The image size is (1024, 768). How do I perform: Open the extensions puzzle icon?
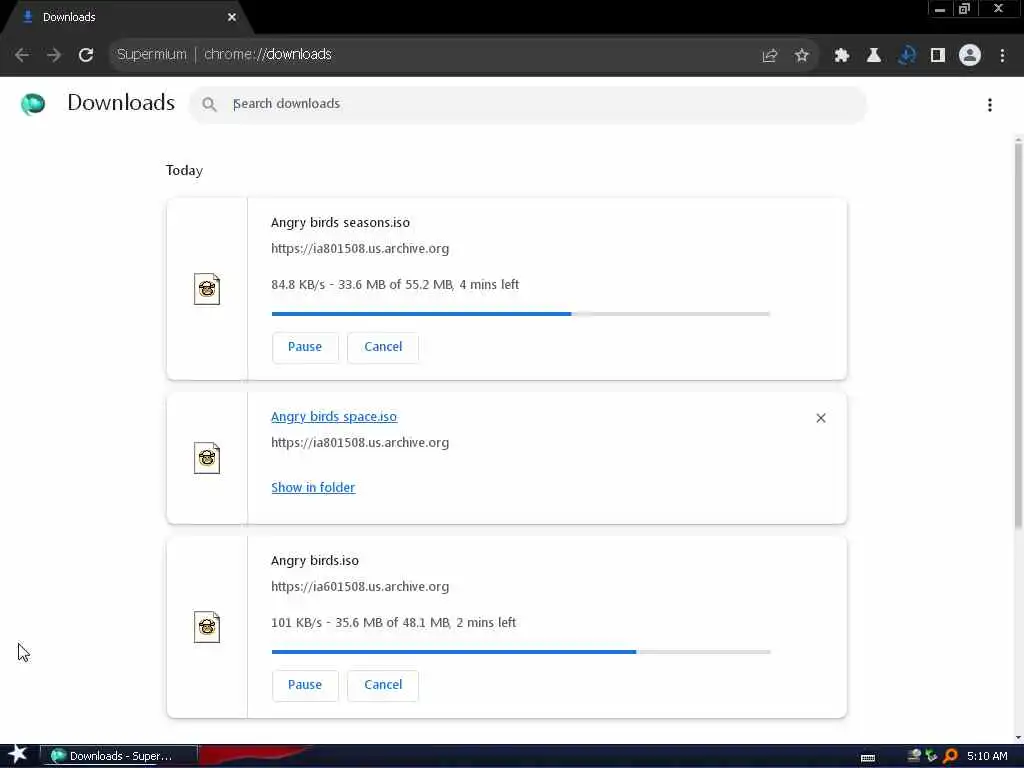[x=841, y=56]
